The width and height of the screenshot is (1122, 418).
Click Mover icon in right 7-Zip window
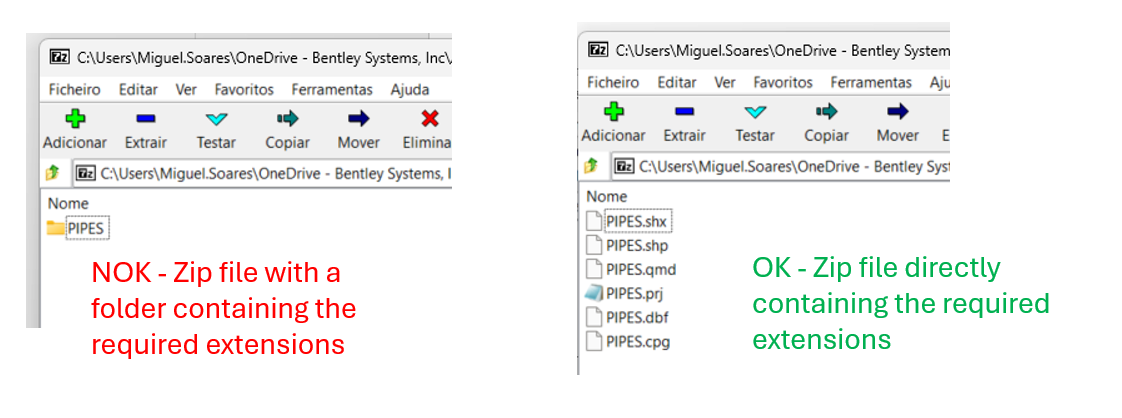tap(897, 112)
